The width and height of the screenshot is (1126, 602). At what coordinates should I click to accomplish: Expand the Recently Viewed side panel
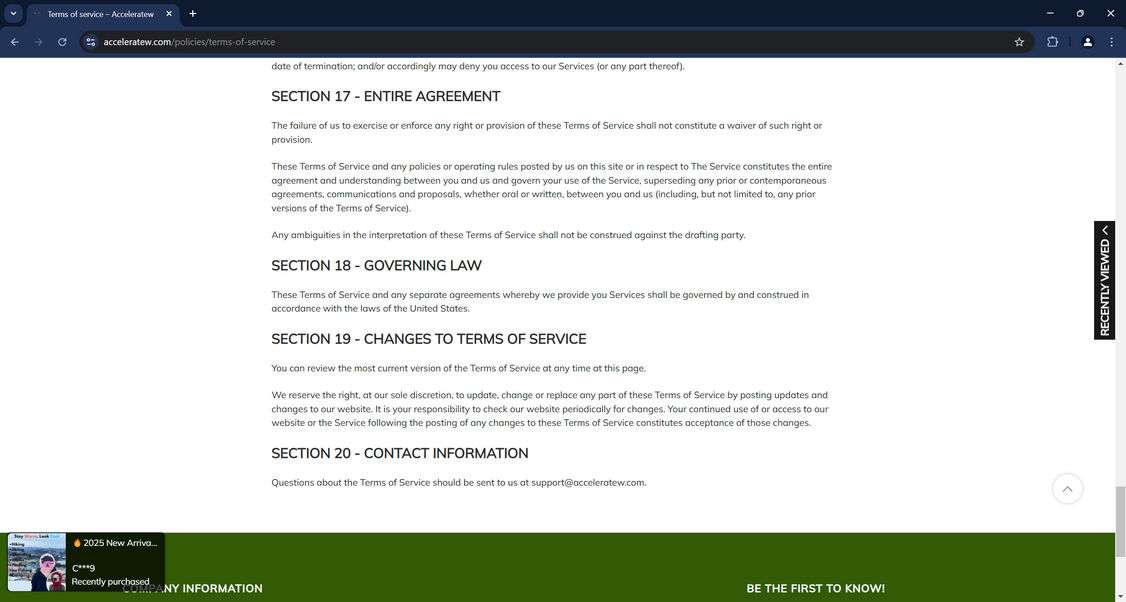(1104, 280)
